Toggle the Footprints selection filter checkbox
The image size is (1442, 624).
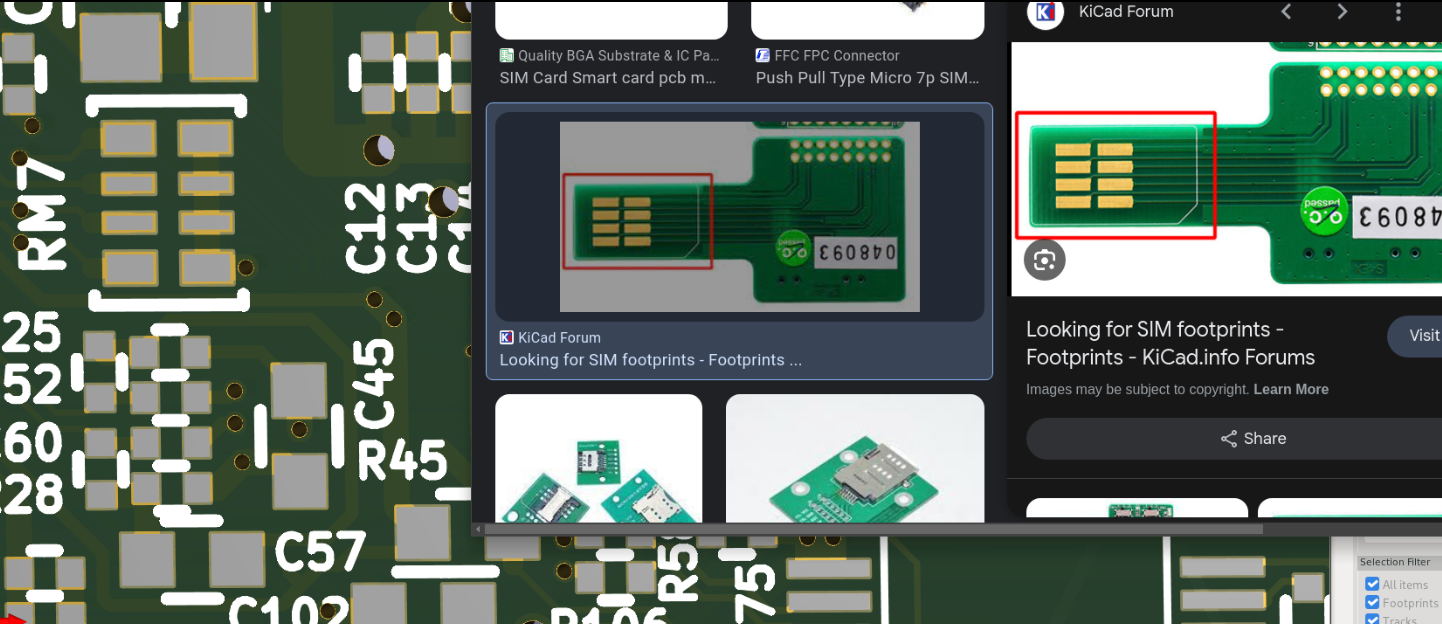[1372, 603]
